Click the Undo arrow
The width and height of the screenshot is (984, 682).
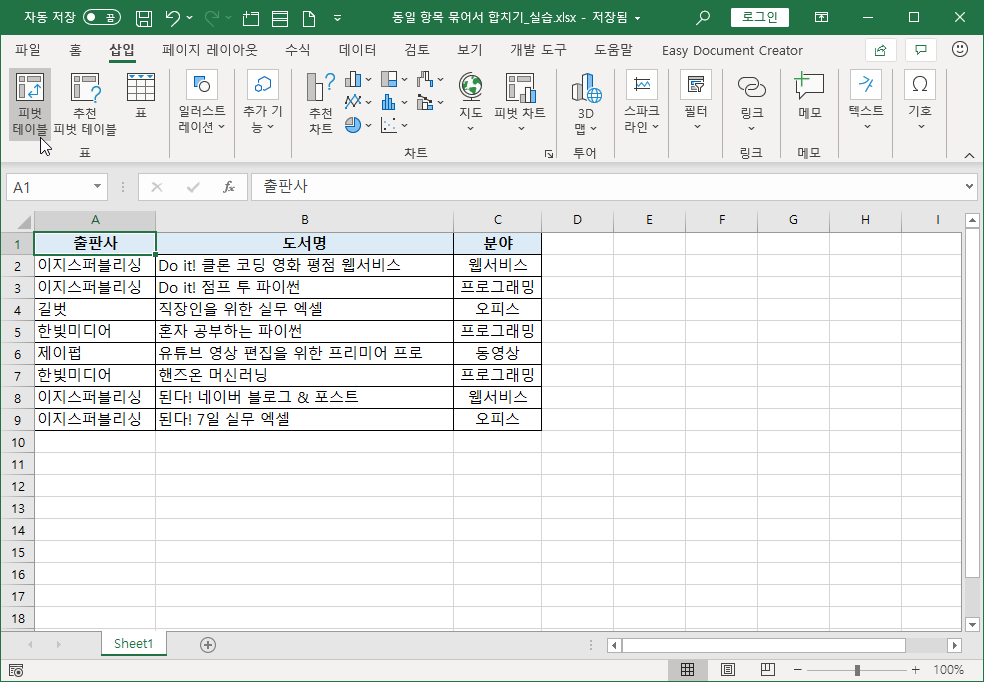click(x=174, y=18)
